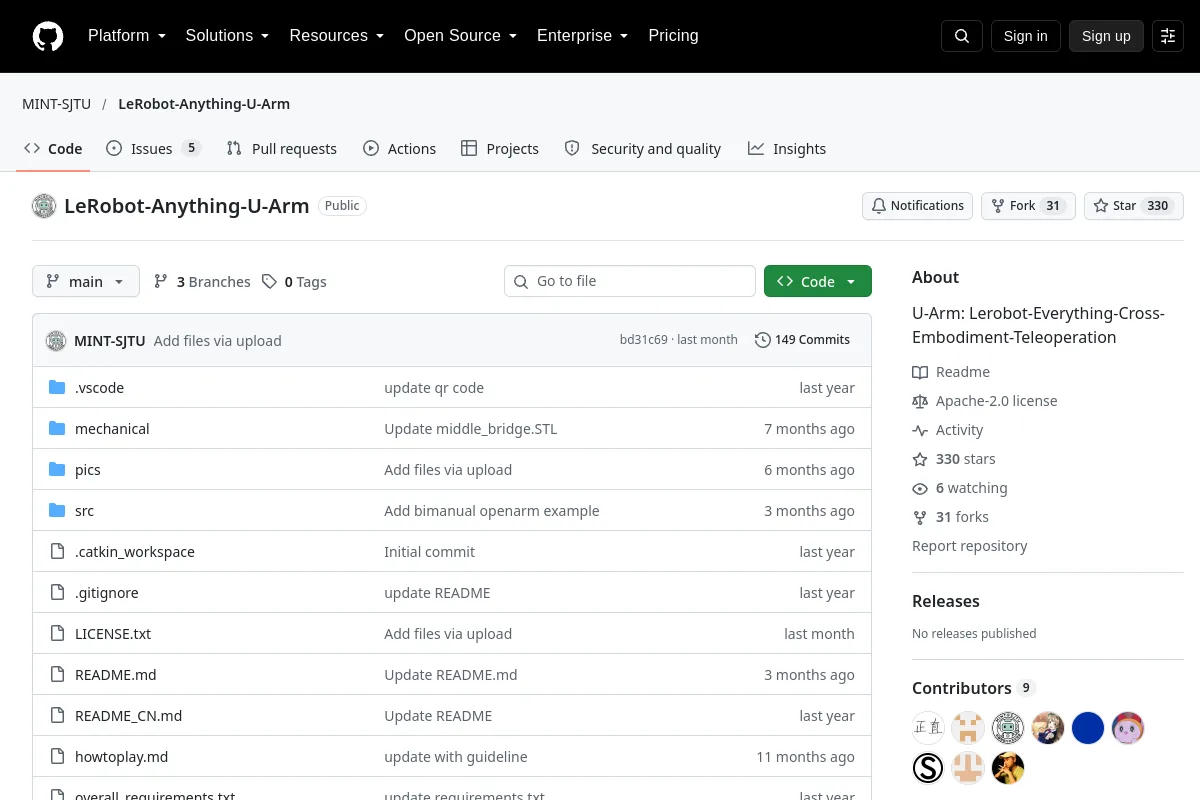Switch to the Projects tab
The height and width of the screenshot is (800, 1200).
point(500,149)
